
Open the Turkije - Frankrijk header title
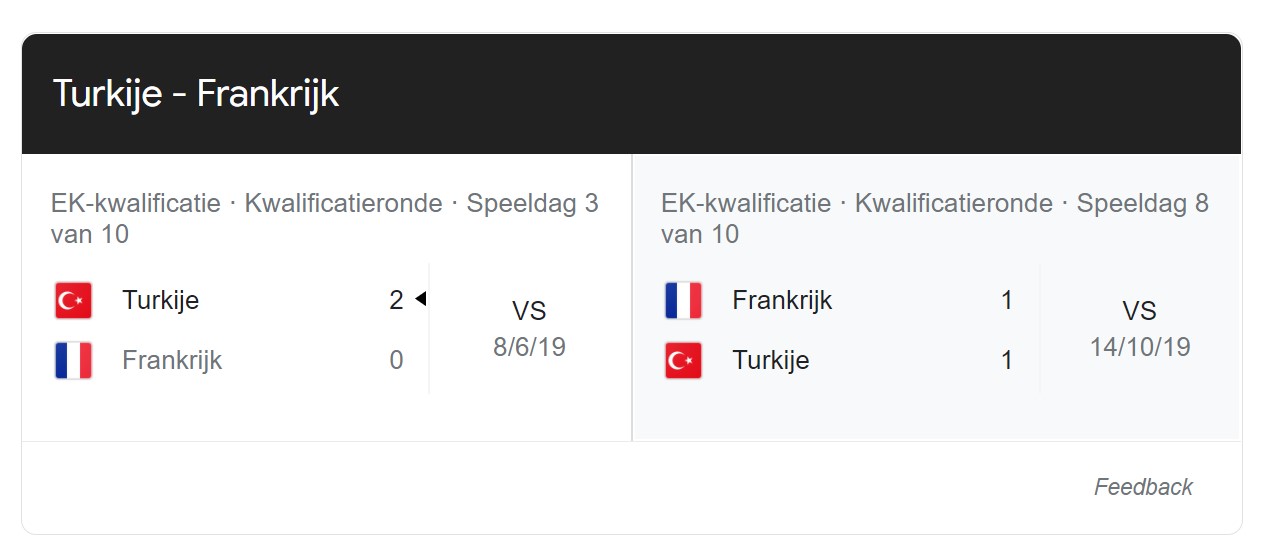coord(196,94)
